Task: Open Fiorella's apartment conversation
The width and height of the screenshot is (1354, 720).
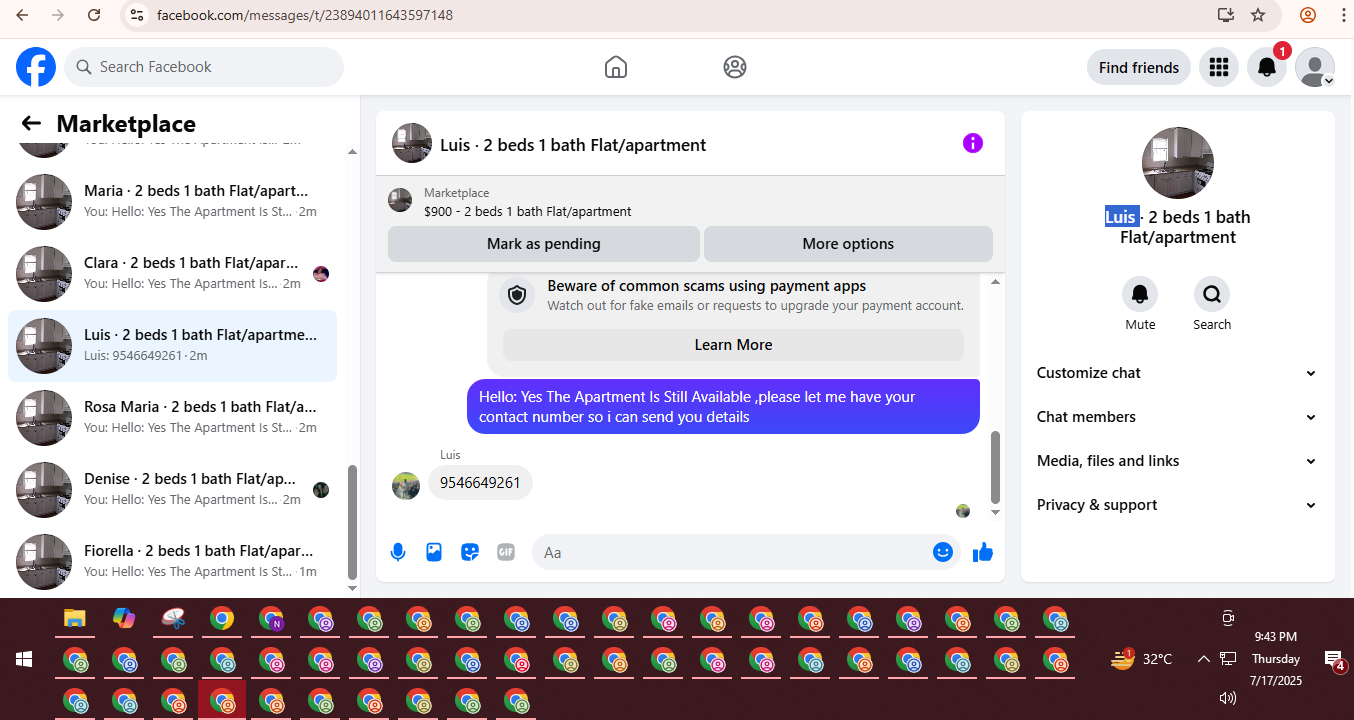Action: [x=172, y=562]
